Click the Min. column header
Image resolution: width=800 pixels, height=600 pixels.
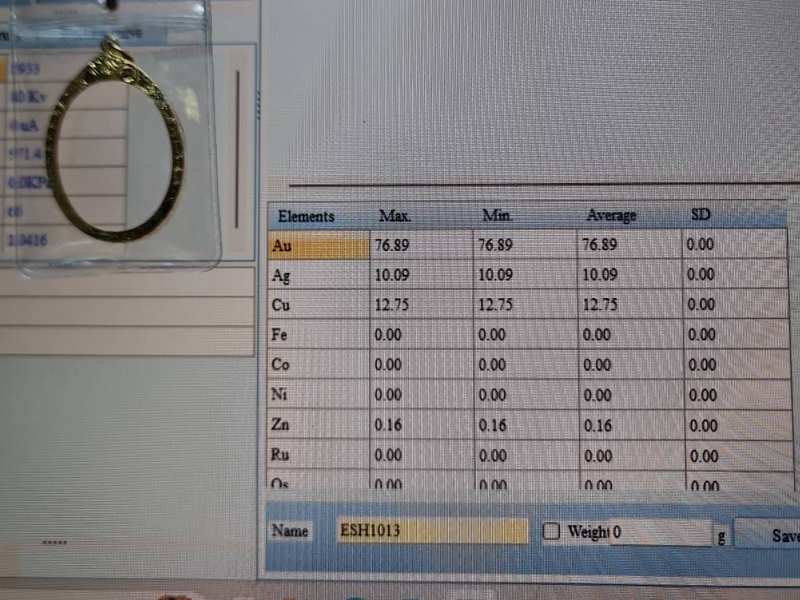(497, 216)
